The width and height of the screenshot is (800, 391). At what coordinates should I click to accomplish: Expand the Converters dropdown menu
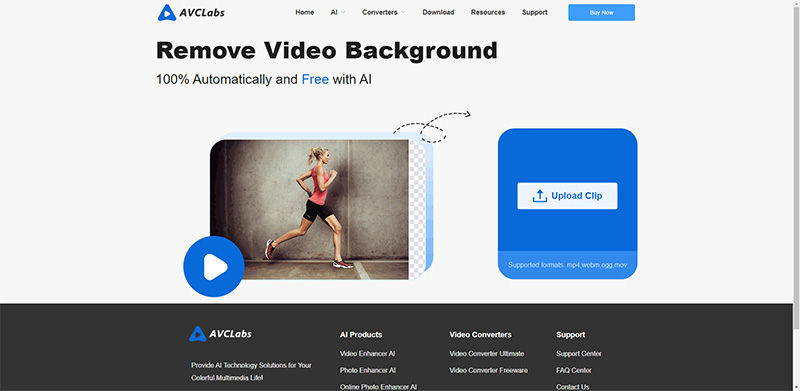(x=384, y=12)
